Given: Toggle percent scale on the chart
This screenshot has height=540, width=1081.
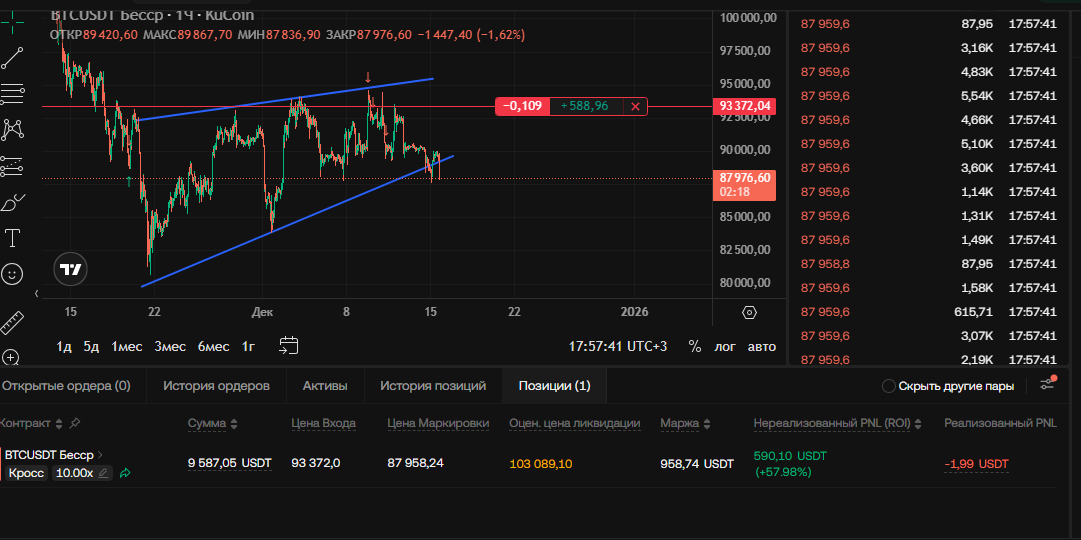Looking at the screenshot, I should (x=694, y=346).
